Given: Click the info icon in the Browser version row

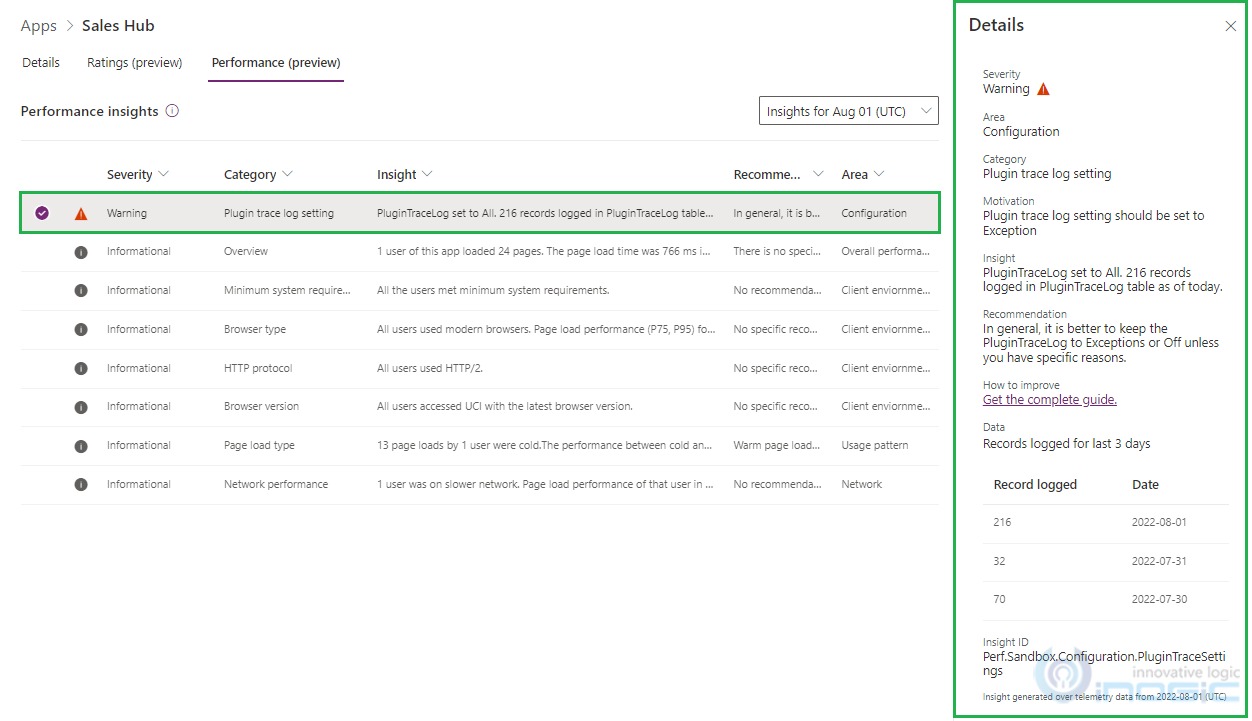Looking at the screenshot, I should click(81, 407).
